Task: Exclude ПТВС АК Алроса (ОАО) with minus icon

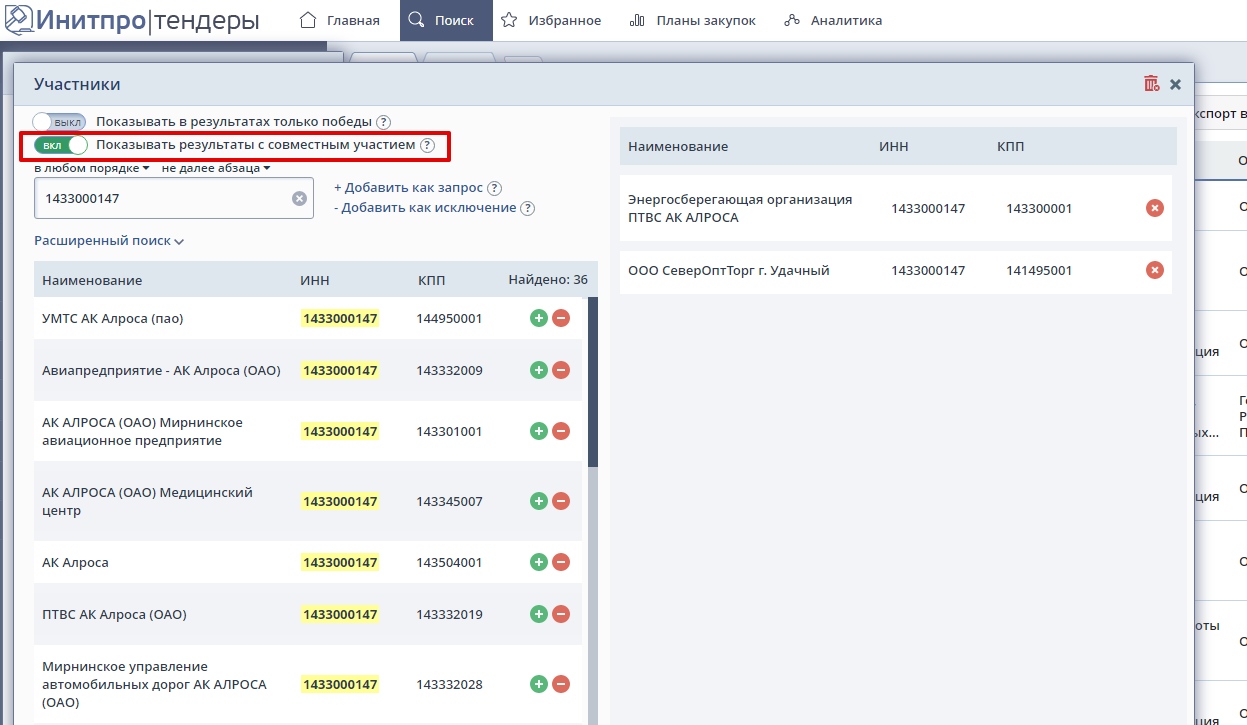Action: tap(561, 614)
